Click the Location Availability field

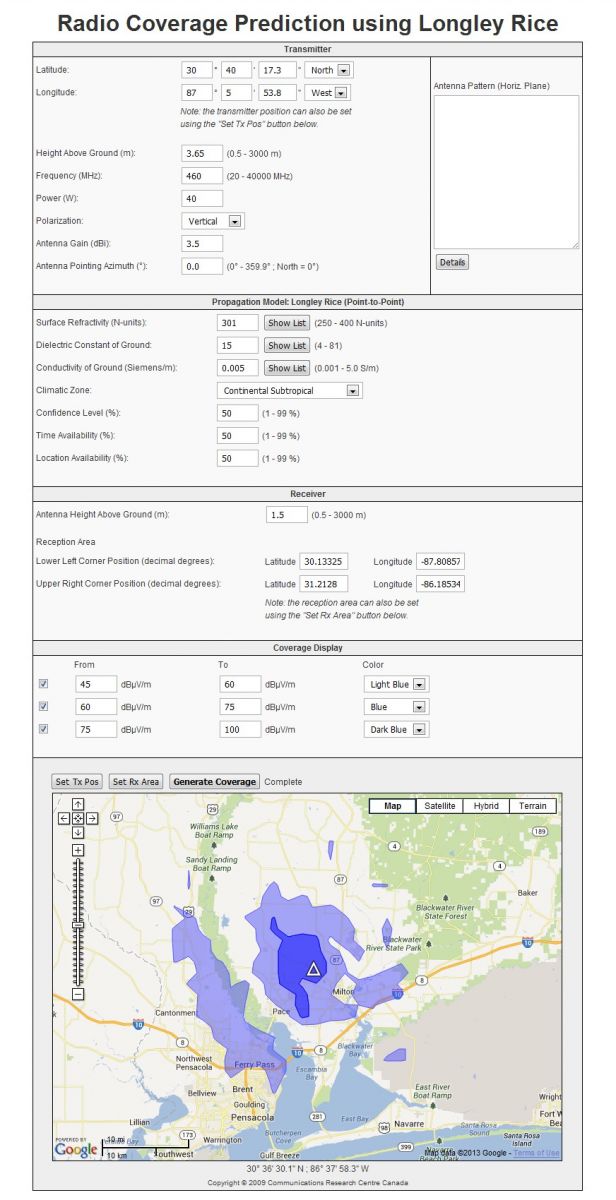(x=238, y=458)
